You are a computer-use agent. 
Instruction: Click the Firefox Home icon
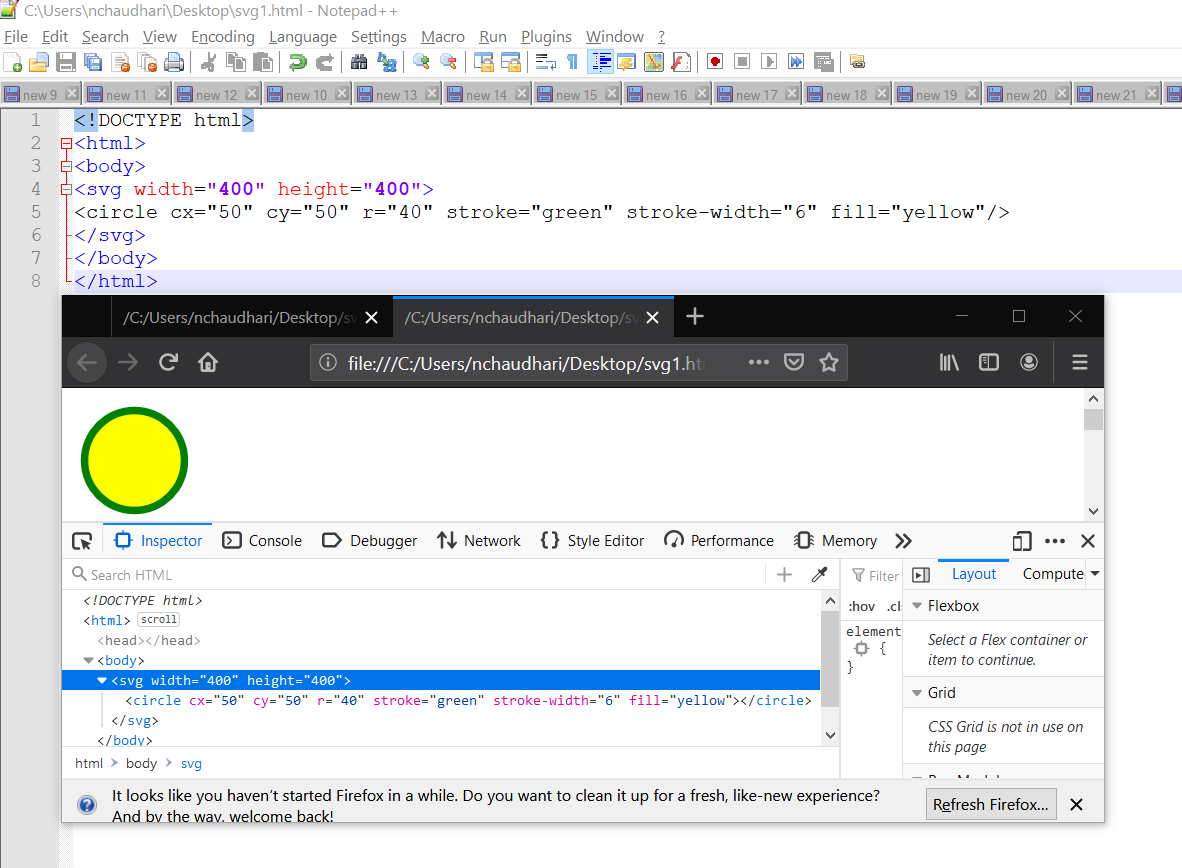tap(208, 363)
